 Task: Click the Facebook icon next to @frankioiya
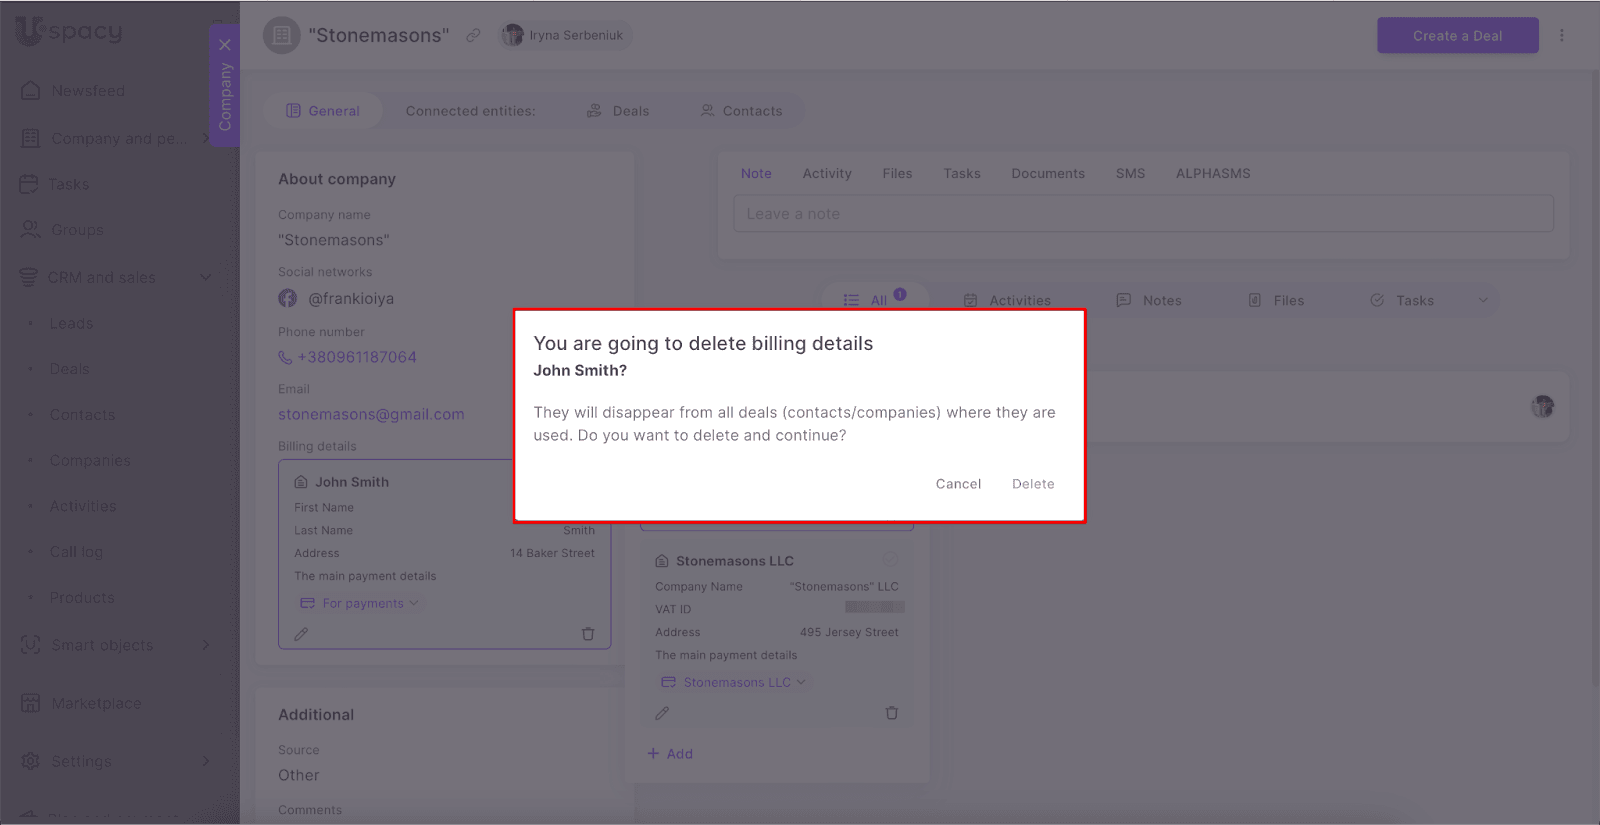pyautogui.click(x=288, y=299)
